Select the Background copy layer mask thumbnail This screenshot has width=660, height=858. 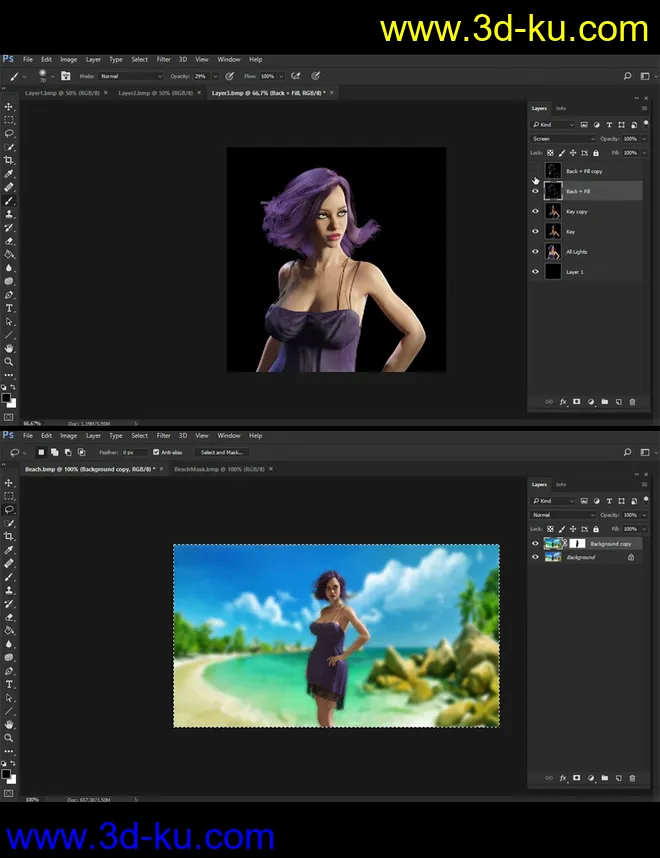click(x=577, y=543)
